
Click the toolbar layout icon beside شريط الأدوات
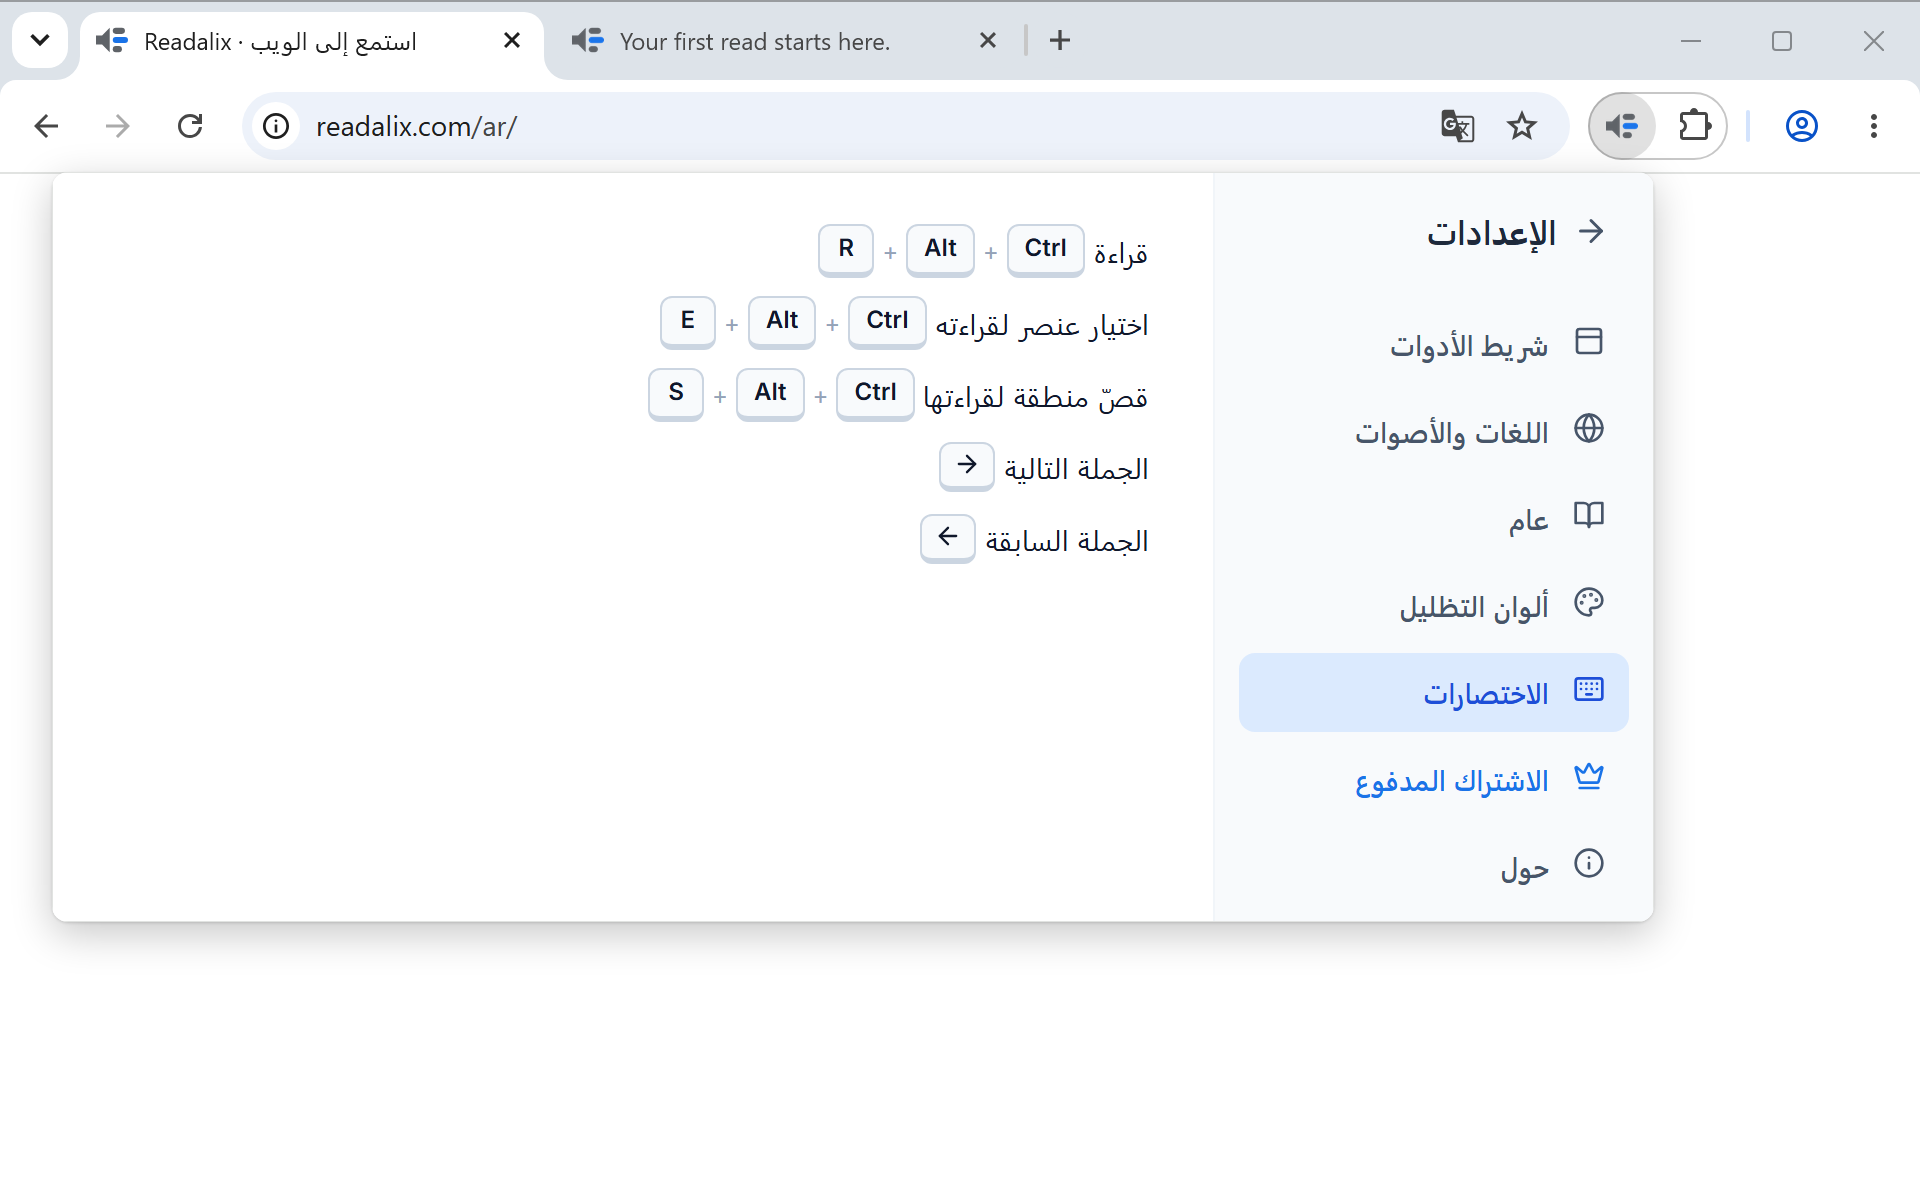pyautogui.click(x=1588, y=342)
